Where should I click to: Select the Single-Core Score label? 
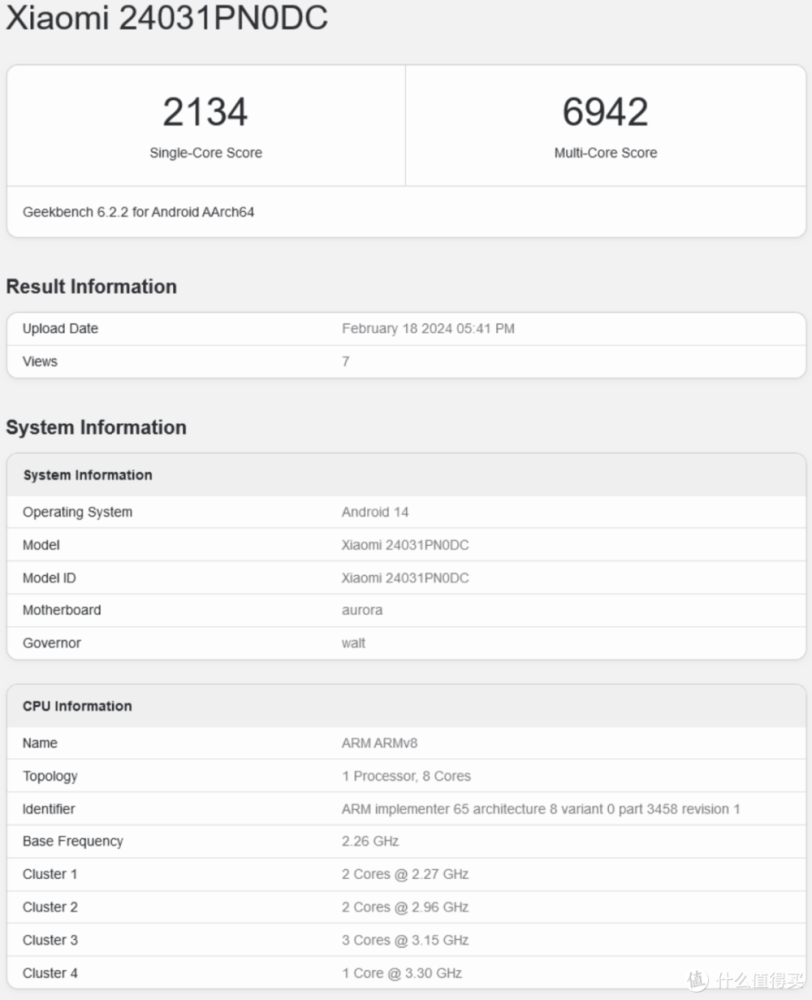(205, 153)
